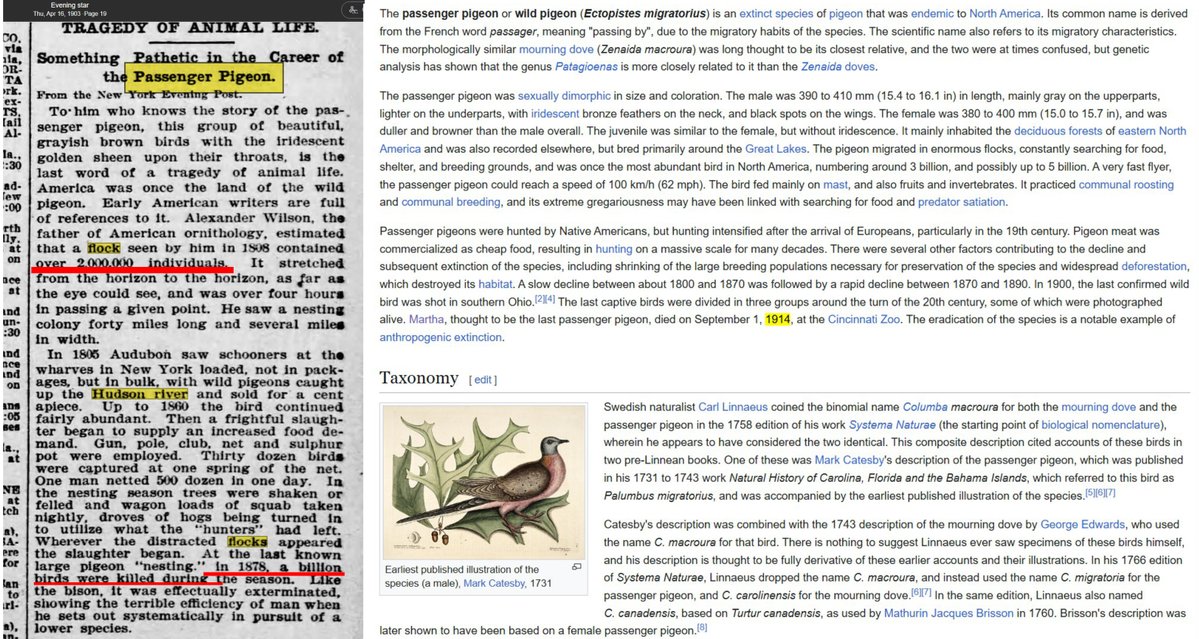Follow the 'endemic' link
The image size is (1199, 639).
[x=932, y=14]
